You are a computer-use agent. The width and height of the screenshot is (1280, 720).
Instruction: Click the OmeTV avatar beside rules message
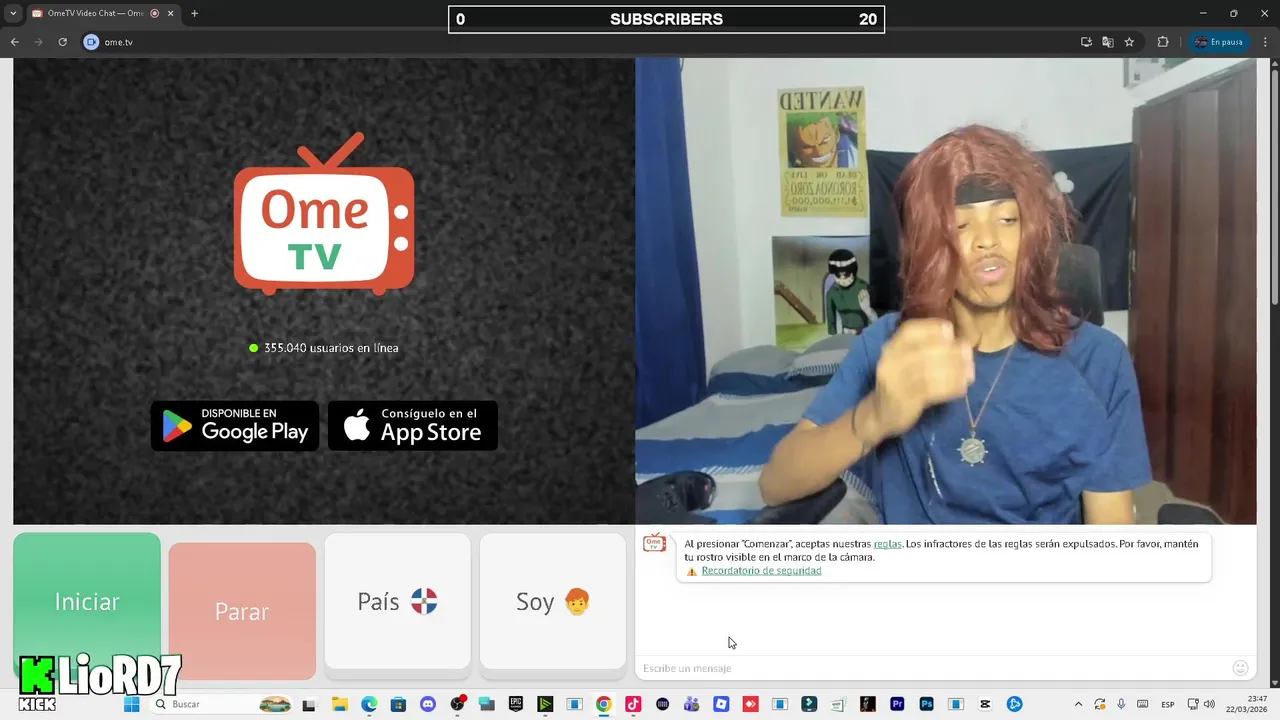[x=654, y=543]
